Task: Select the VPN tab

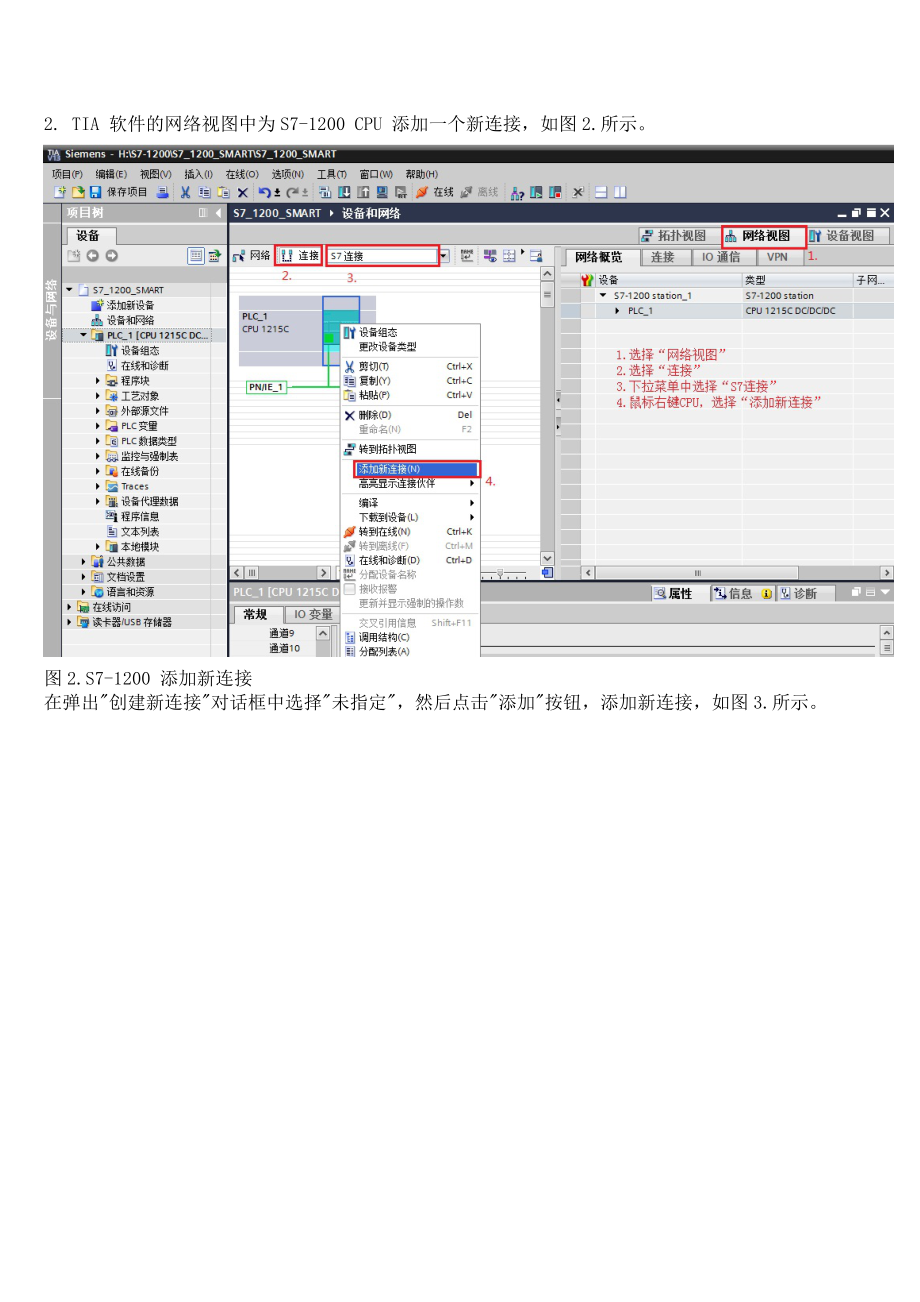Action: click(x=777, y=257)
